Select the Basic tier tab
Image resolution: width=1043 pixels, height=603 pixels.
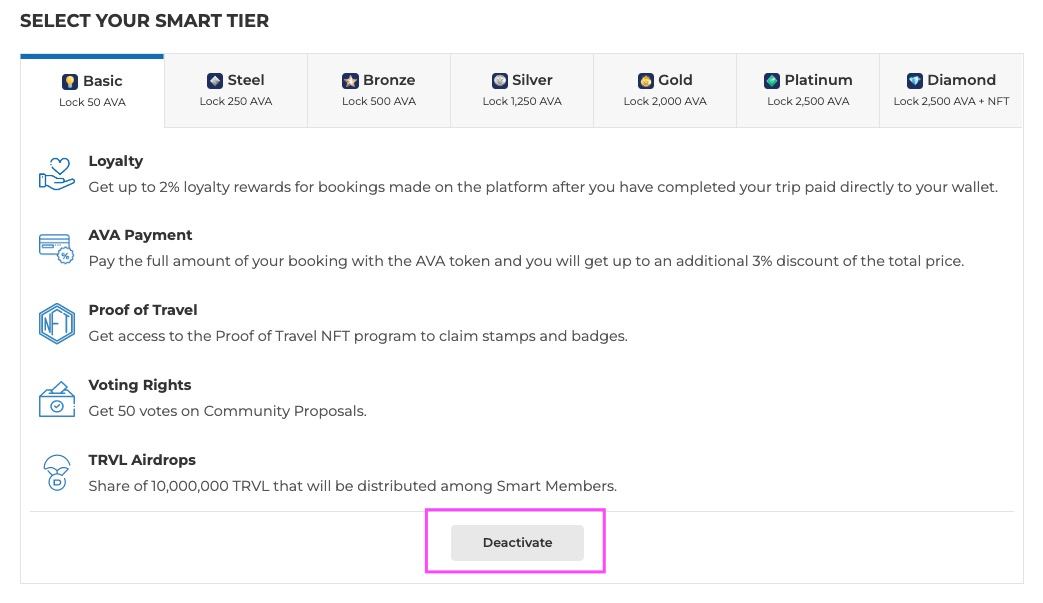tap(92, 90)
